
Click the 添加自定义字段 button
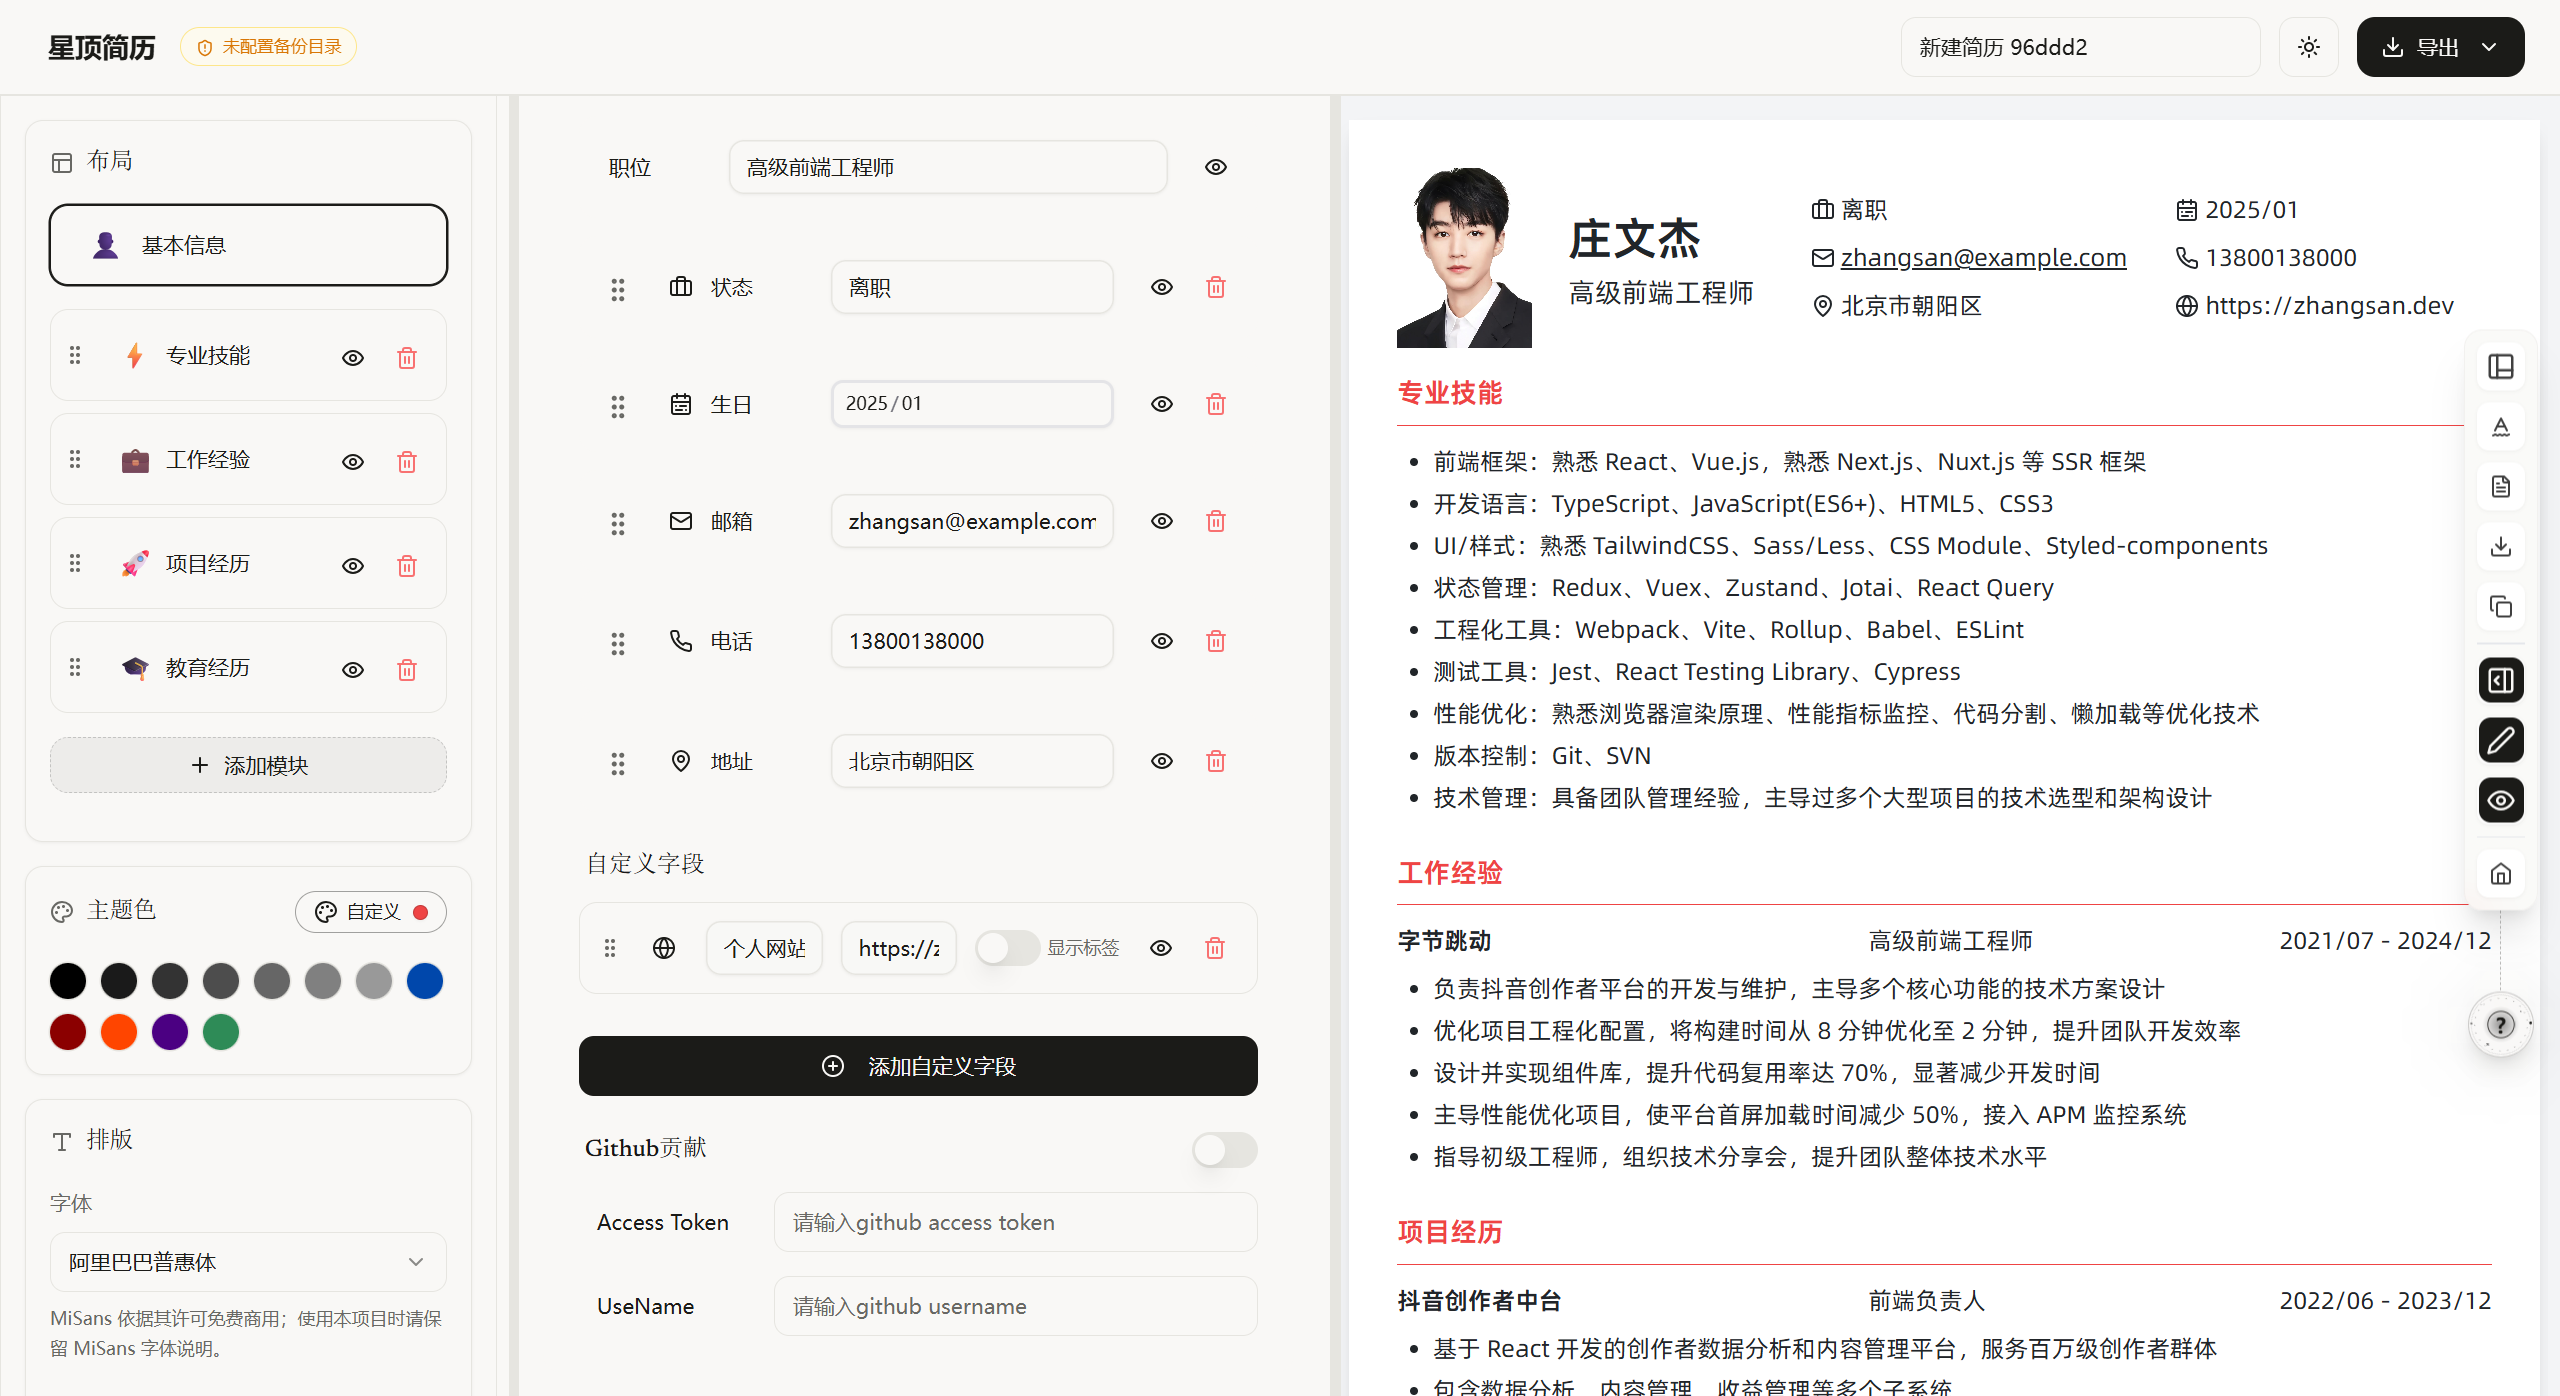[917, 1066]
